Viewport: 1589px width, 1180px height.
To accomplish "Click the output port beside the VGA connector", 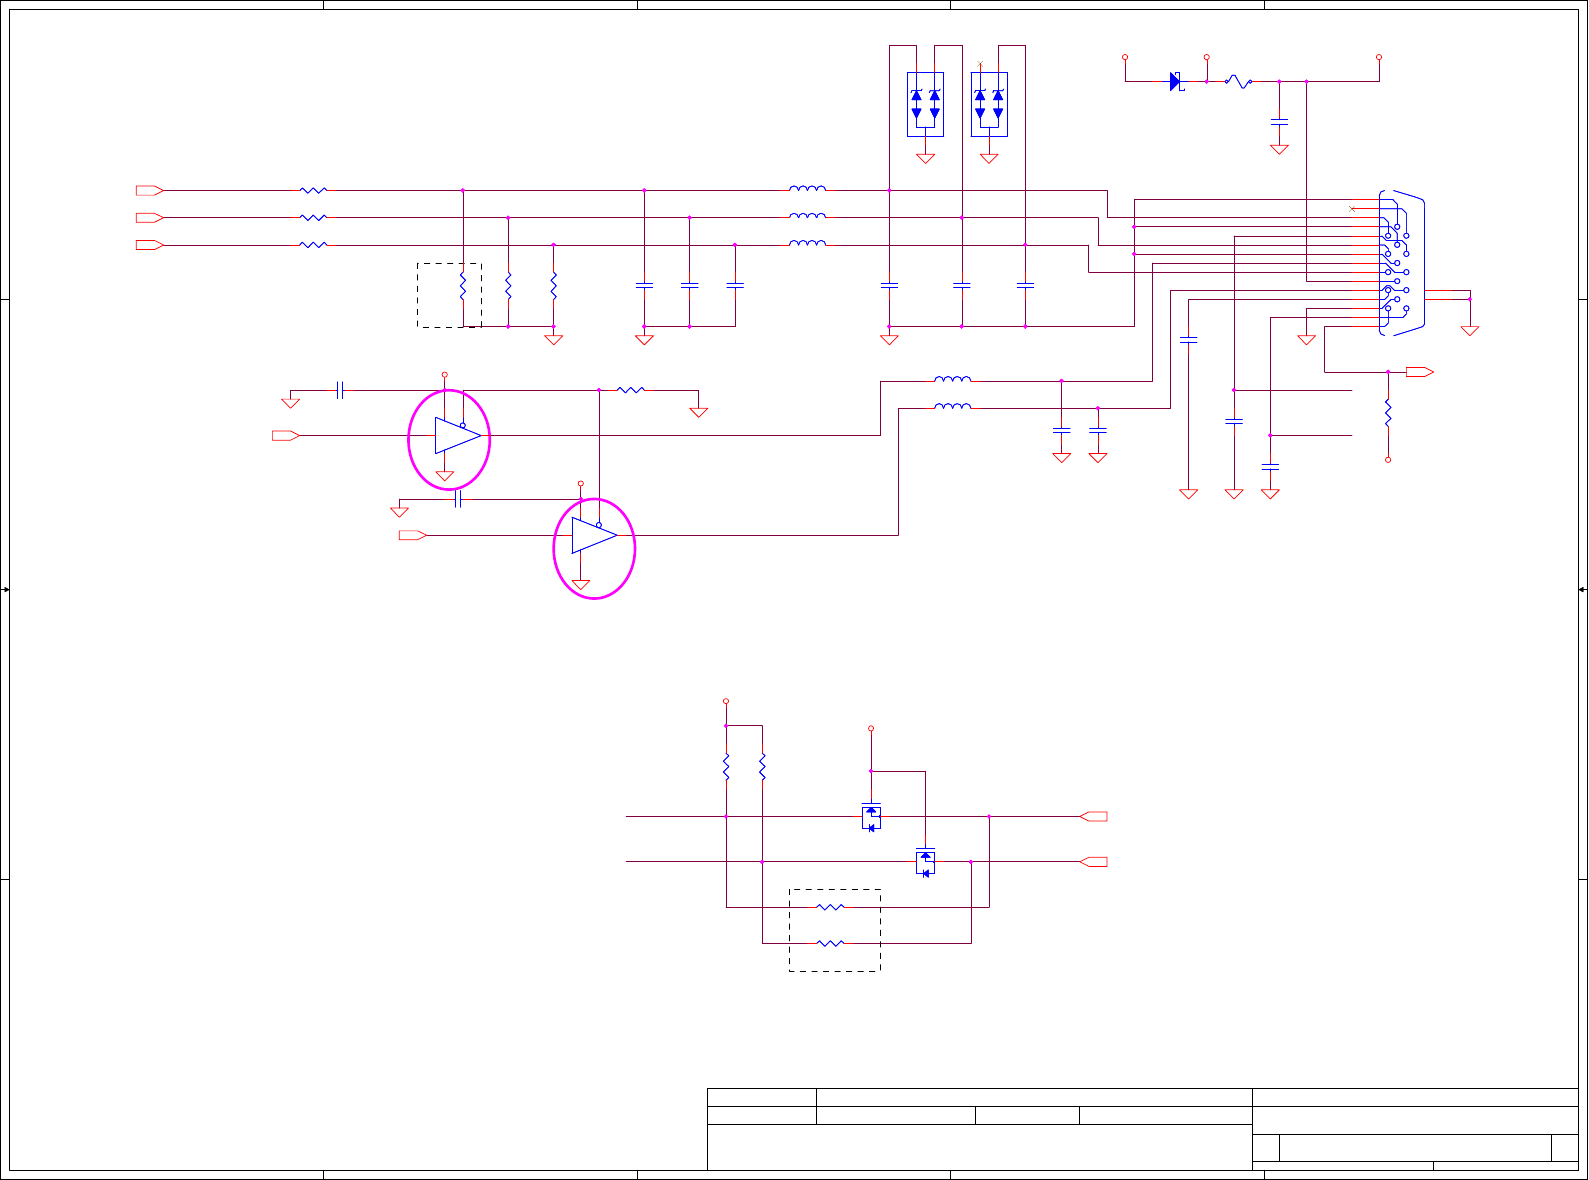I will tap(1420, 372).
